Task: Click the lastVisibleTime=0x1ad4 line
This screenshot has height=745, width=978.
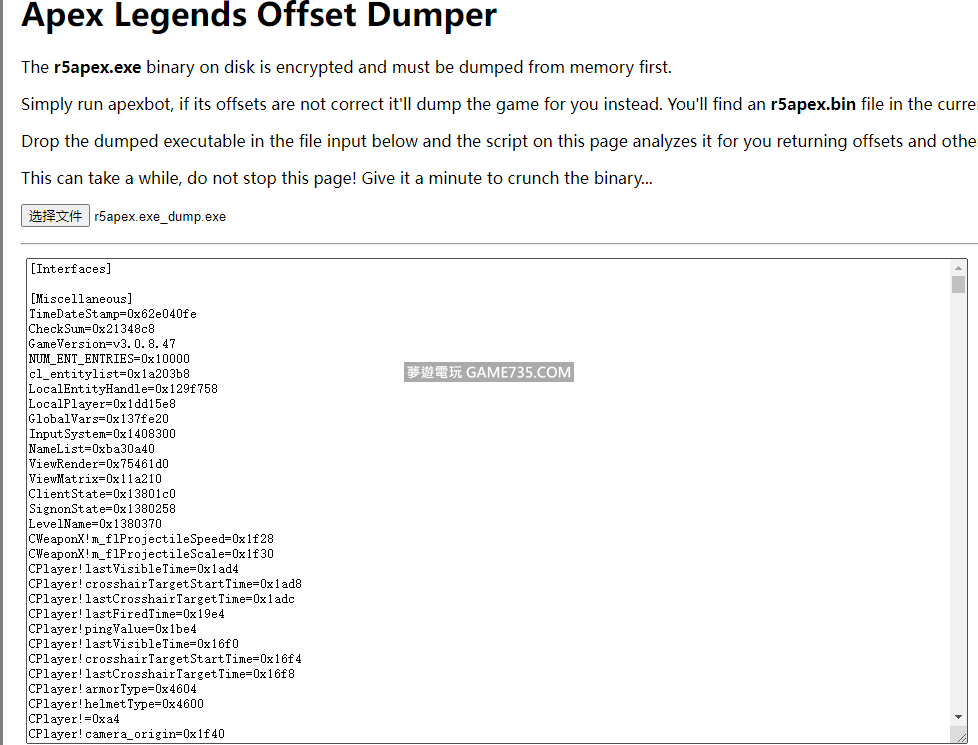Action: click(134, 568)
